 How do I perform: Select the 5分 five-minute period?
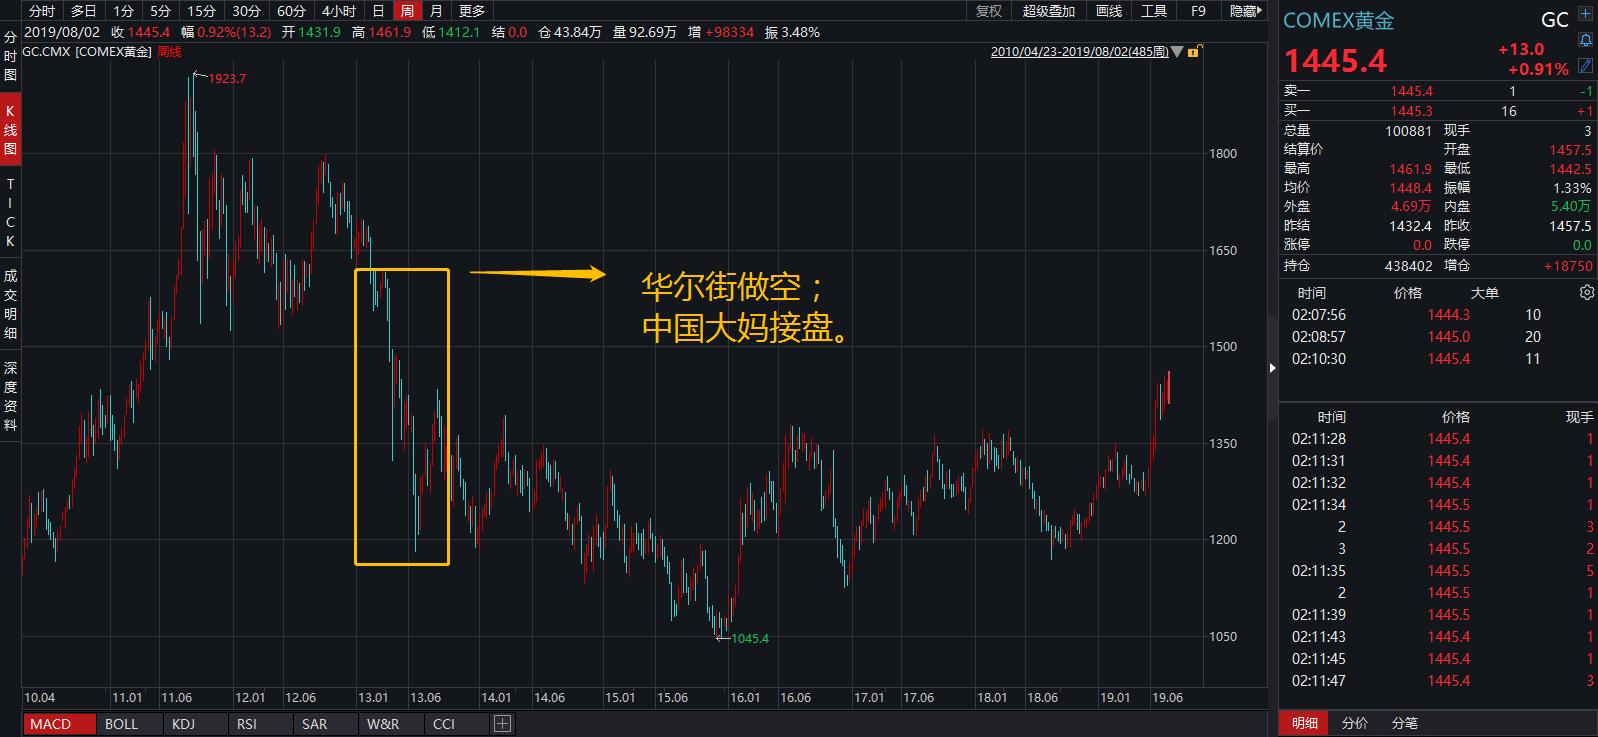160,11
